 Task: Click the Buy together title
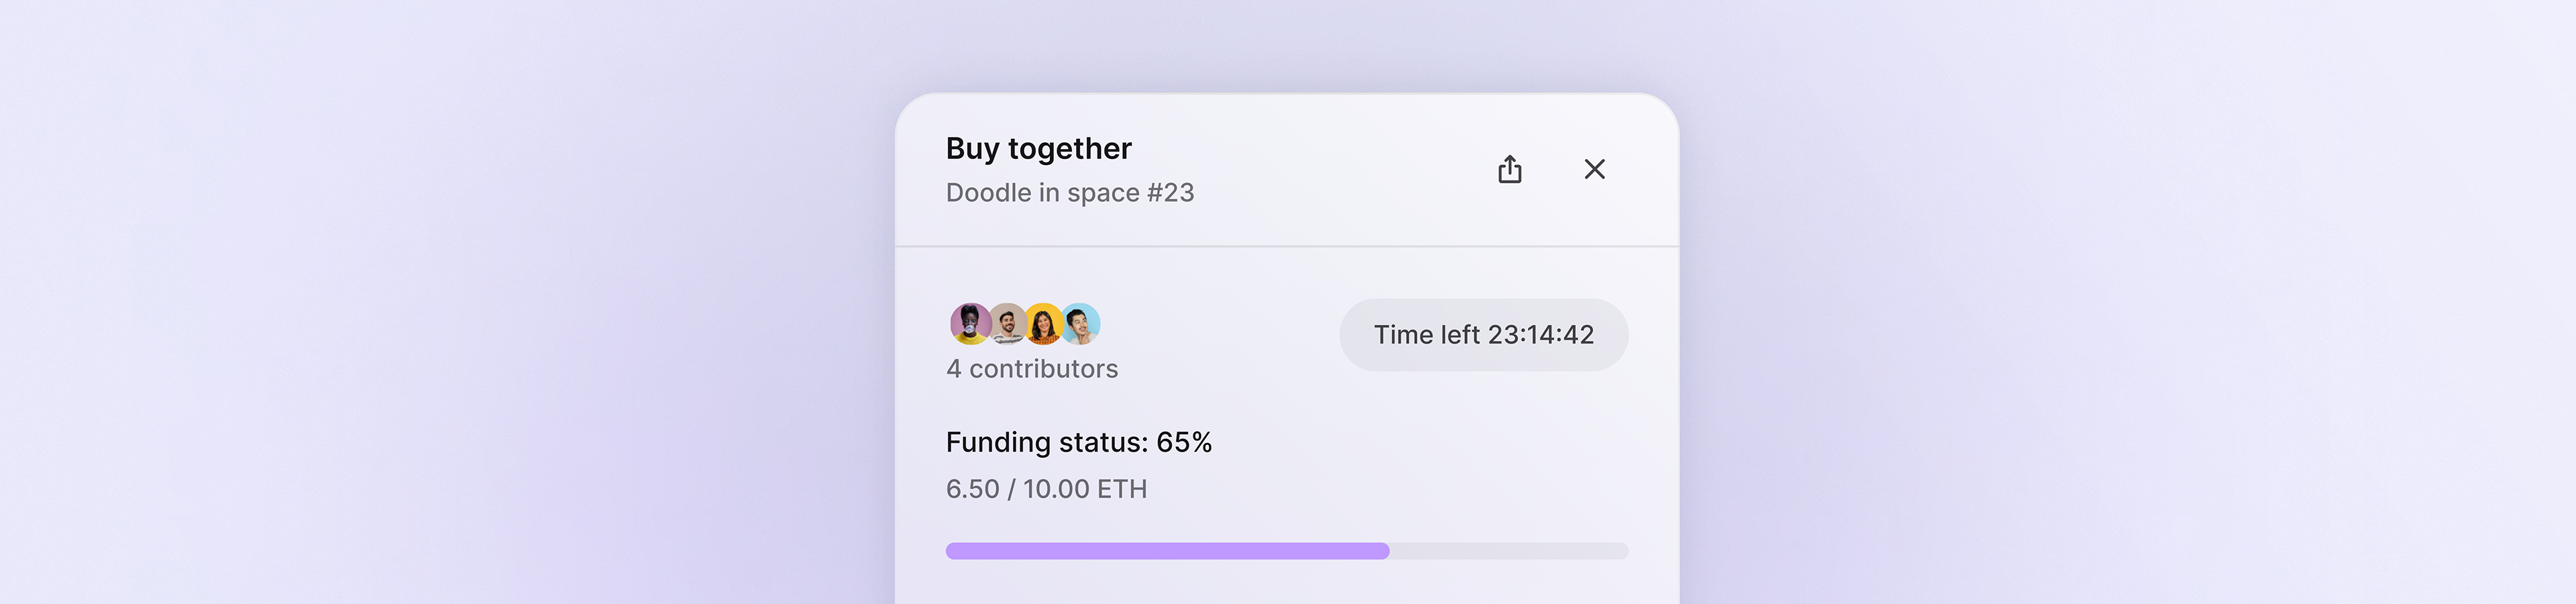click(1038, 149)
